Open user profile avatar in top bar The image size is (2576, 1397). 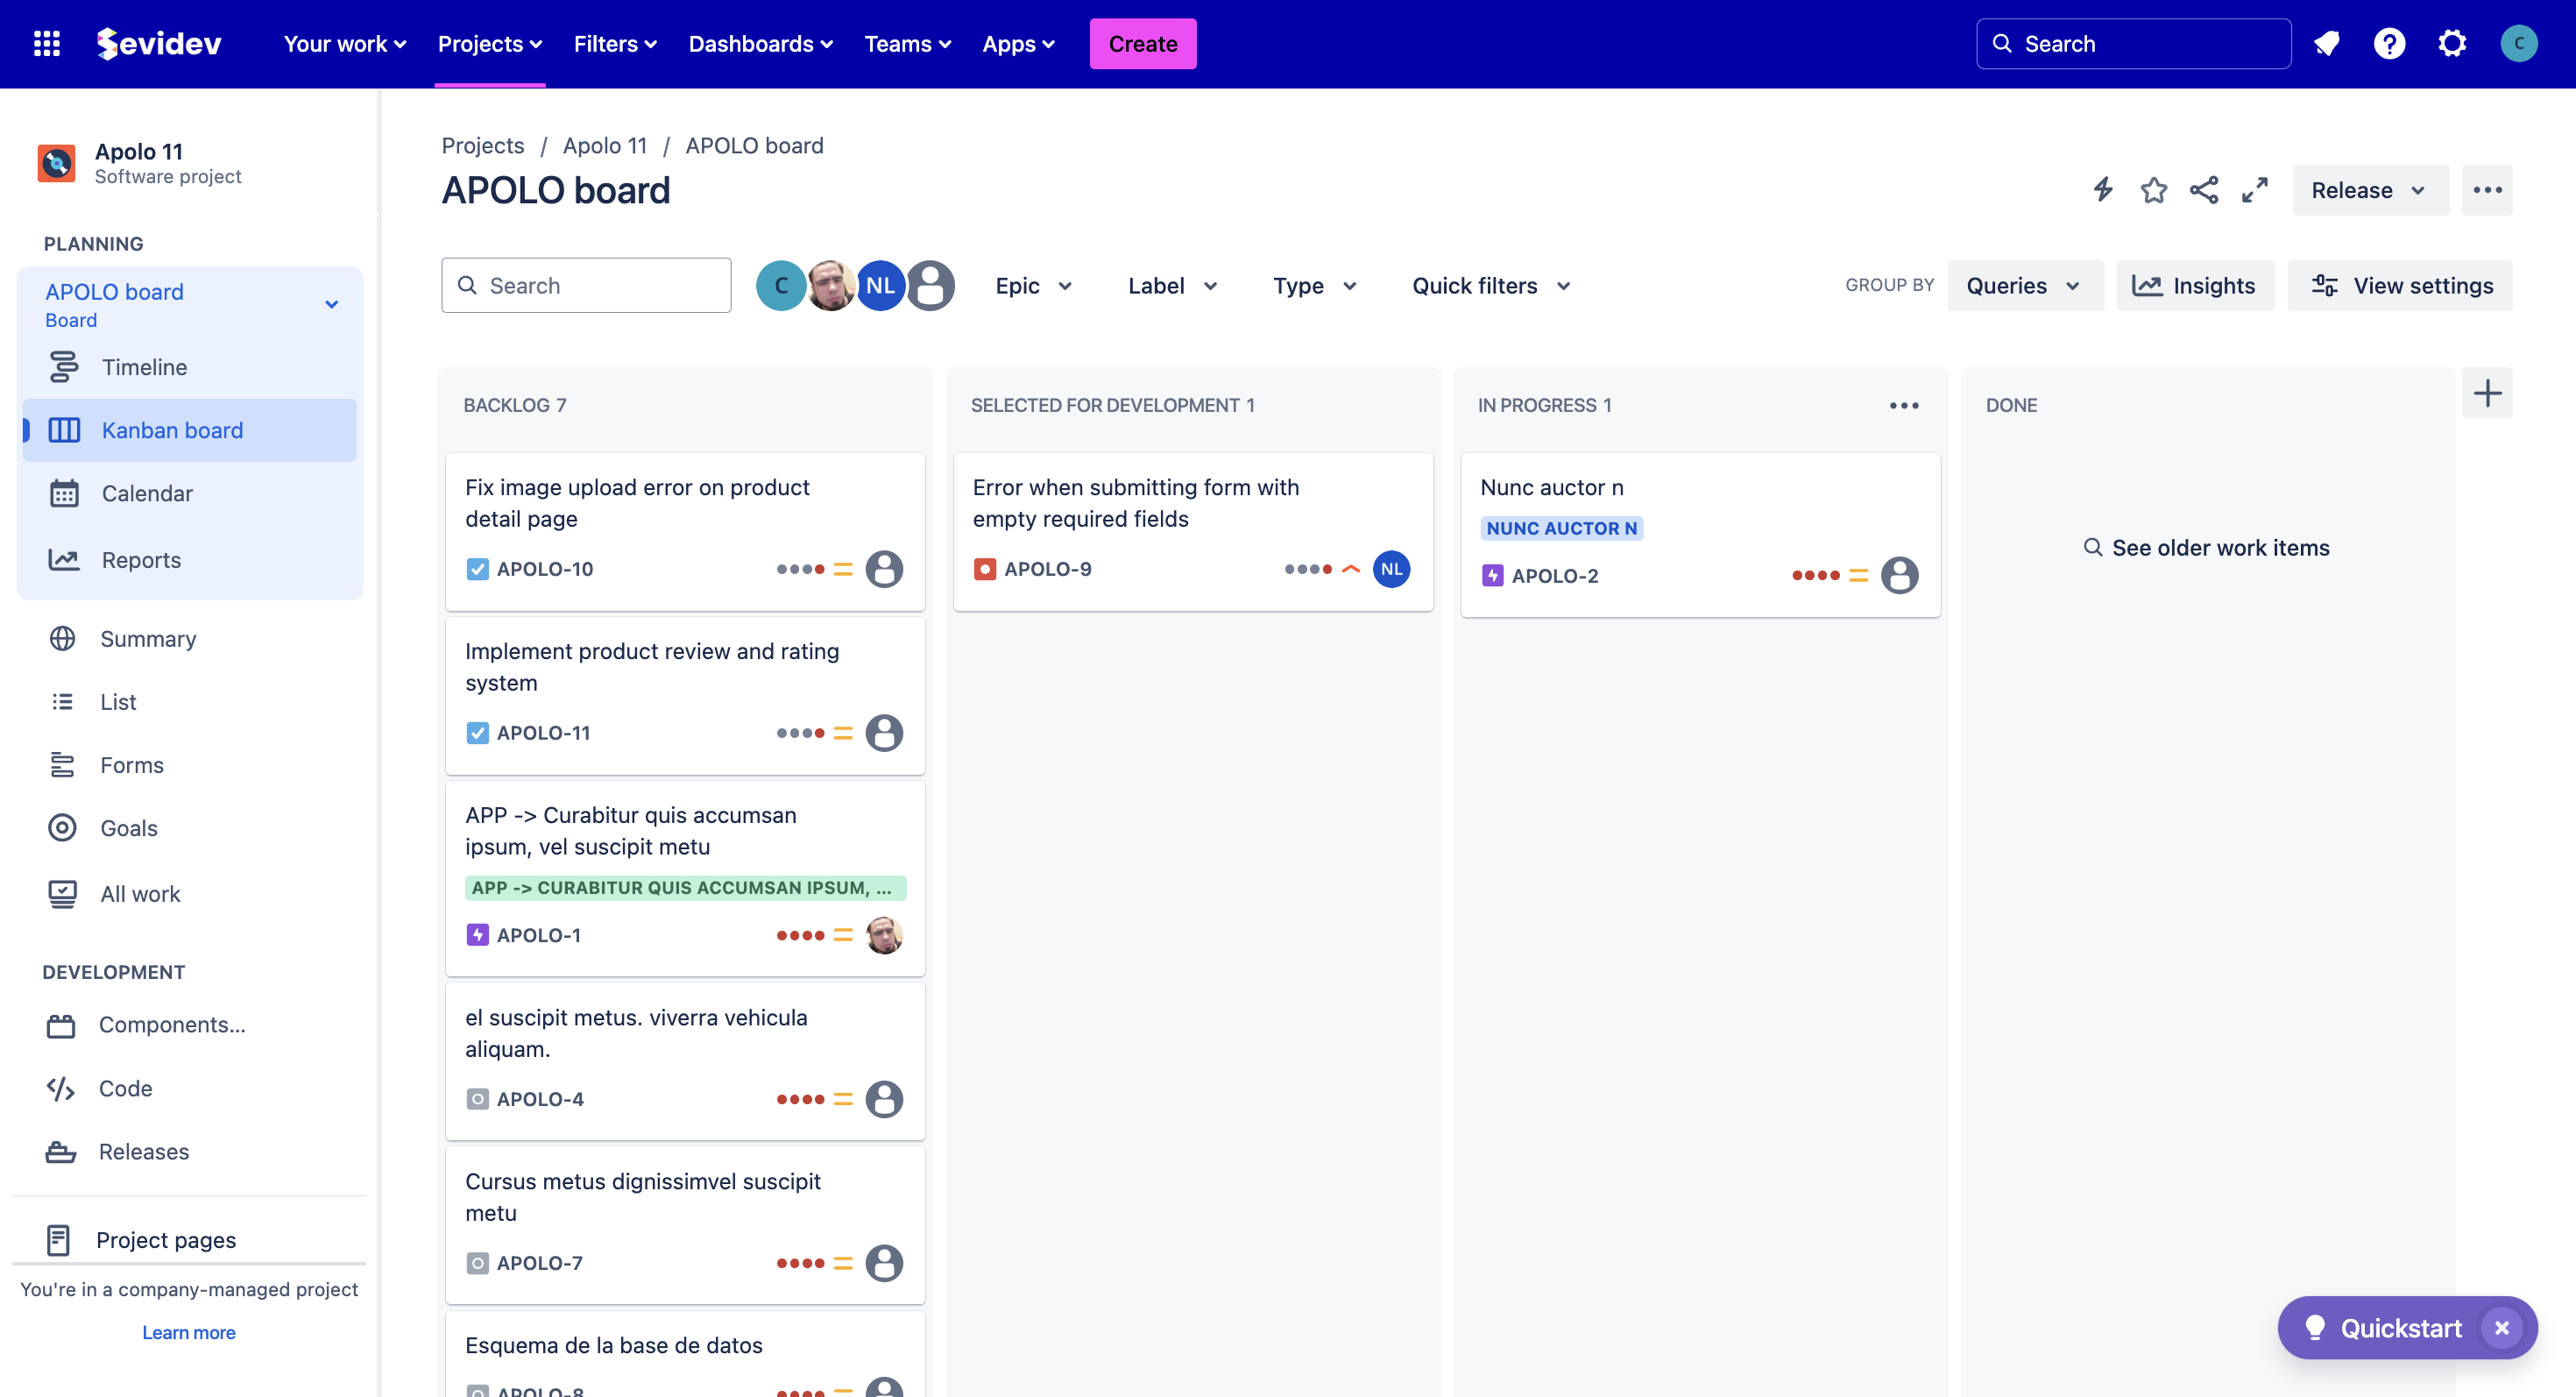[x=2518, y=43]
